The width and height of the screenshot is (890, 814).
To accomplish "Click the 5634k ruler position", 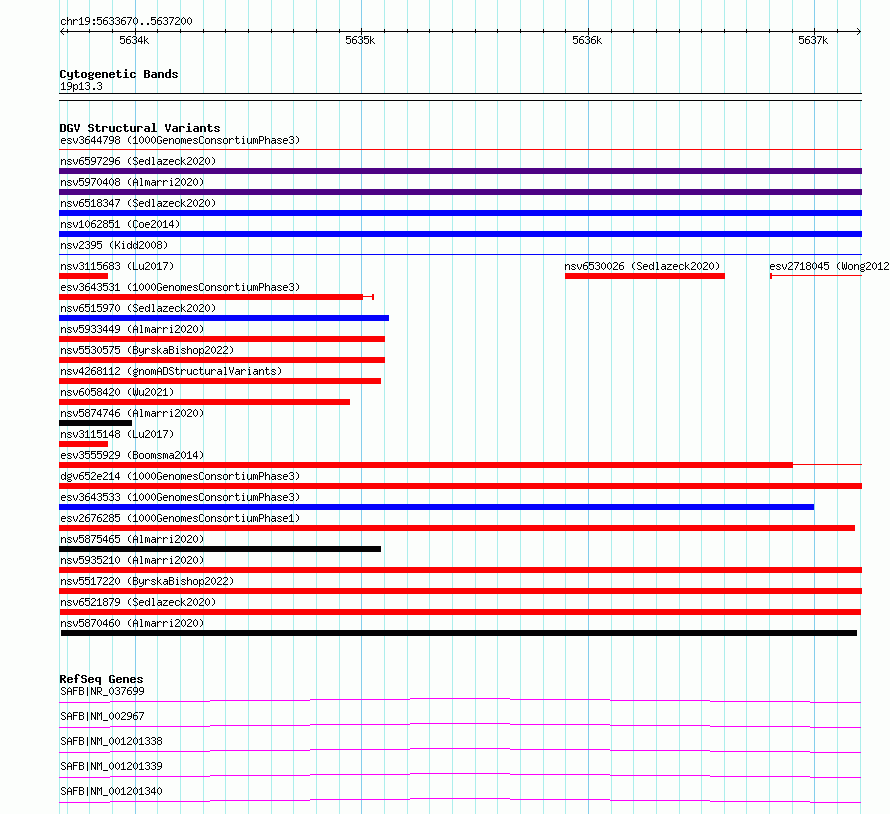I will [x=135, y=40].
